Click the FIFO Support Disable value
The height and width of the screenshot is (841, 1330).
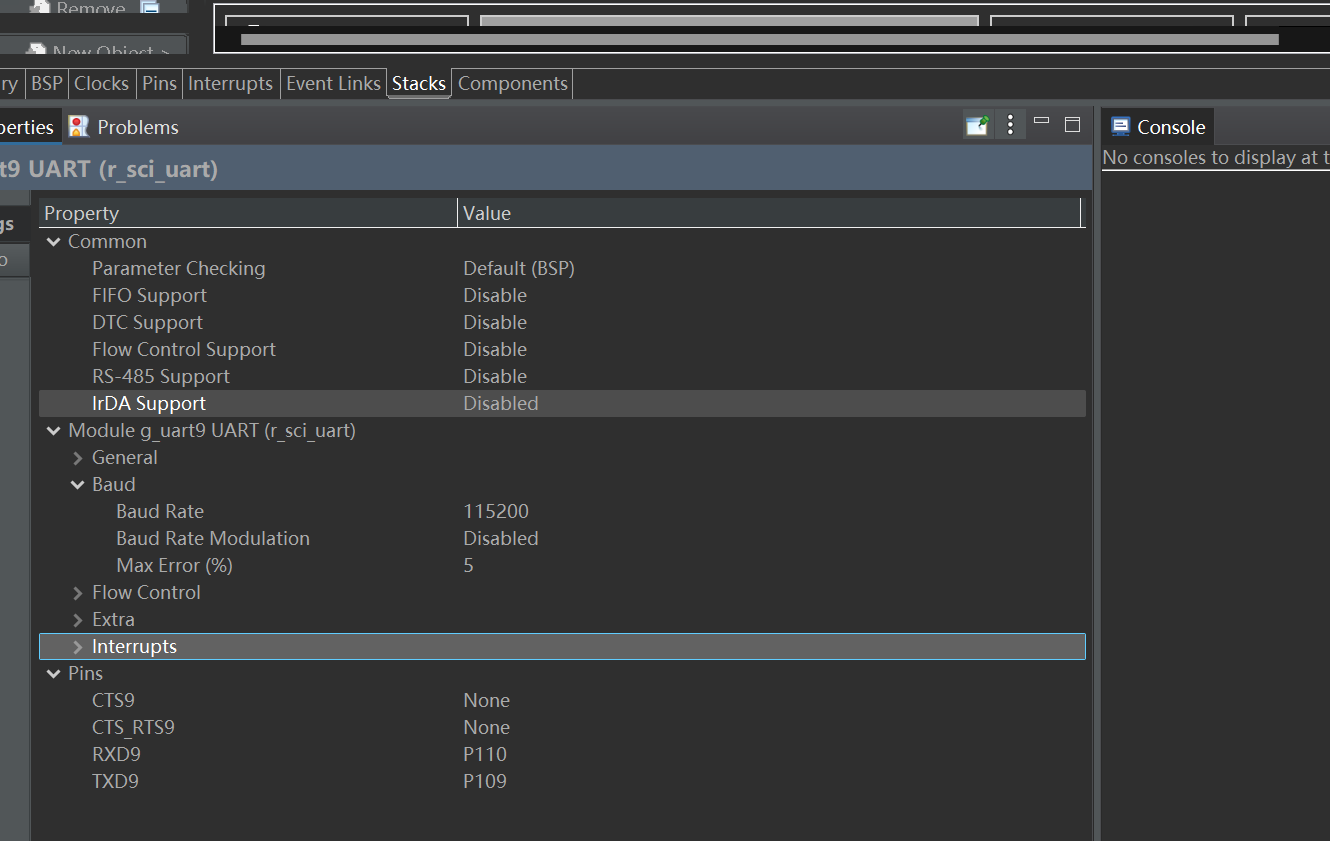pyautogui.click(x=495, y=296)
